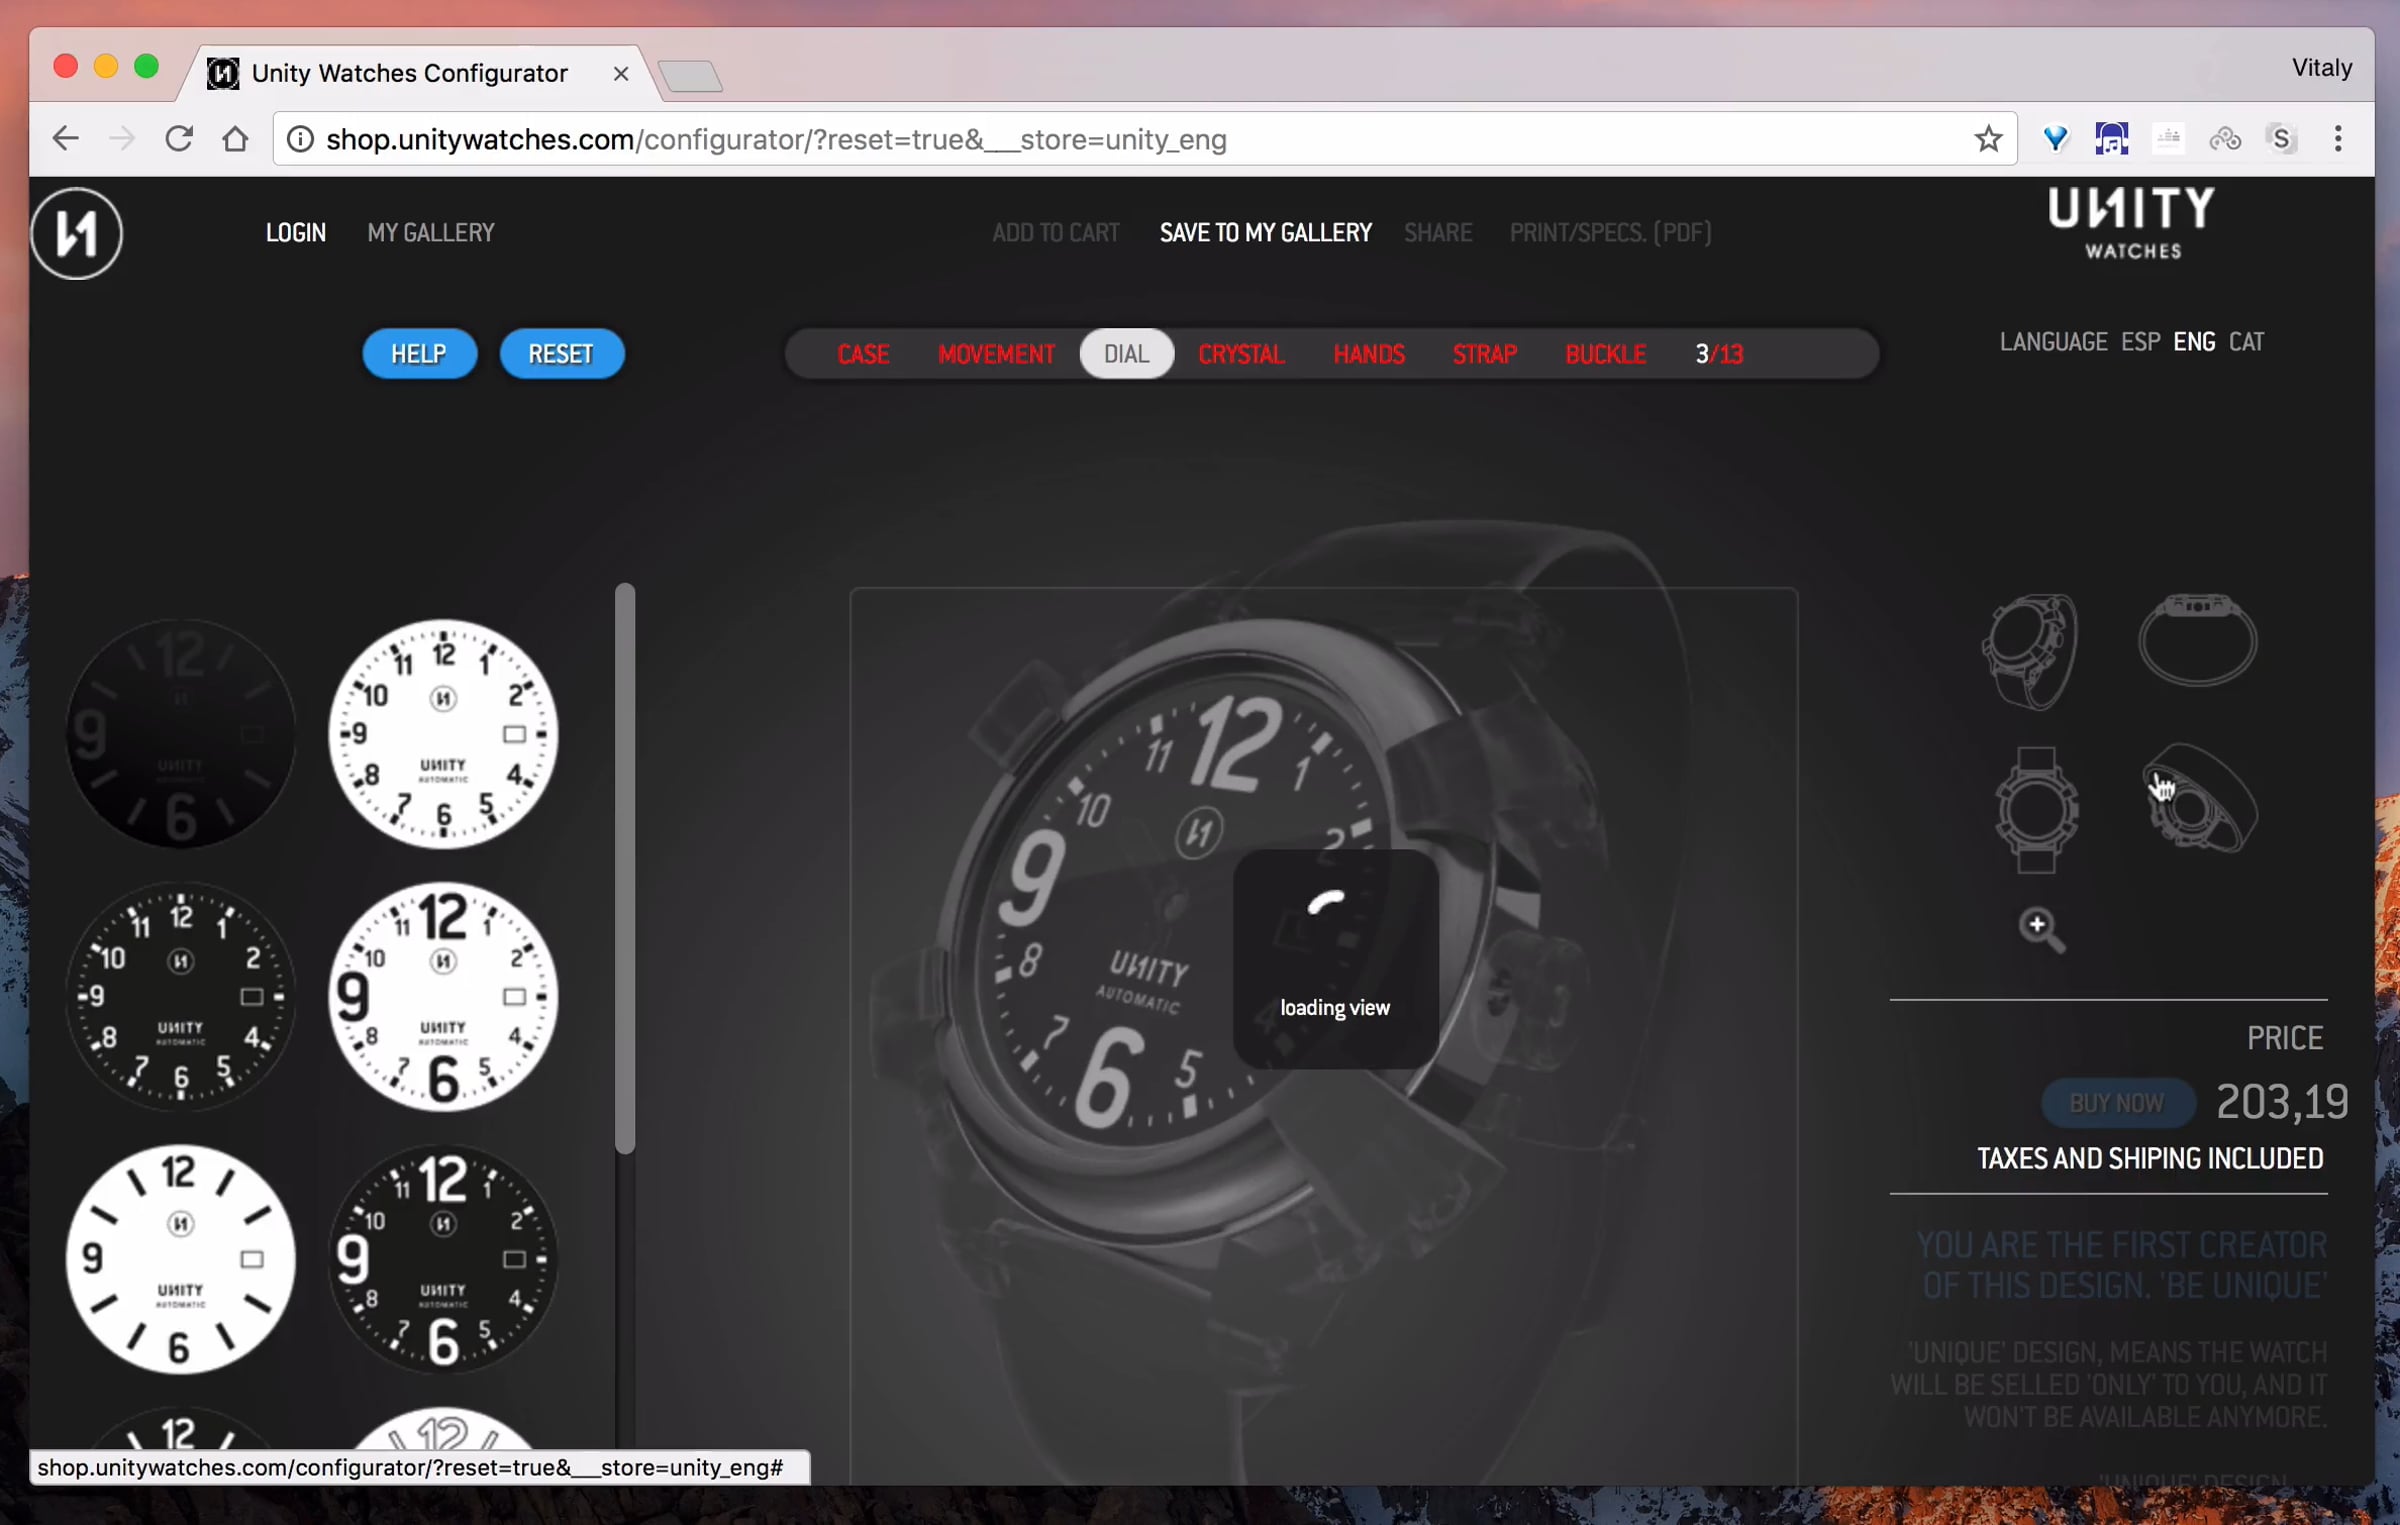2400x1525 pixels.
Task: Choose black dial with large 12, 9, 6
Action: coord(443,1260)
